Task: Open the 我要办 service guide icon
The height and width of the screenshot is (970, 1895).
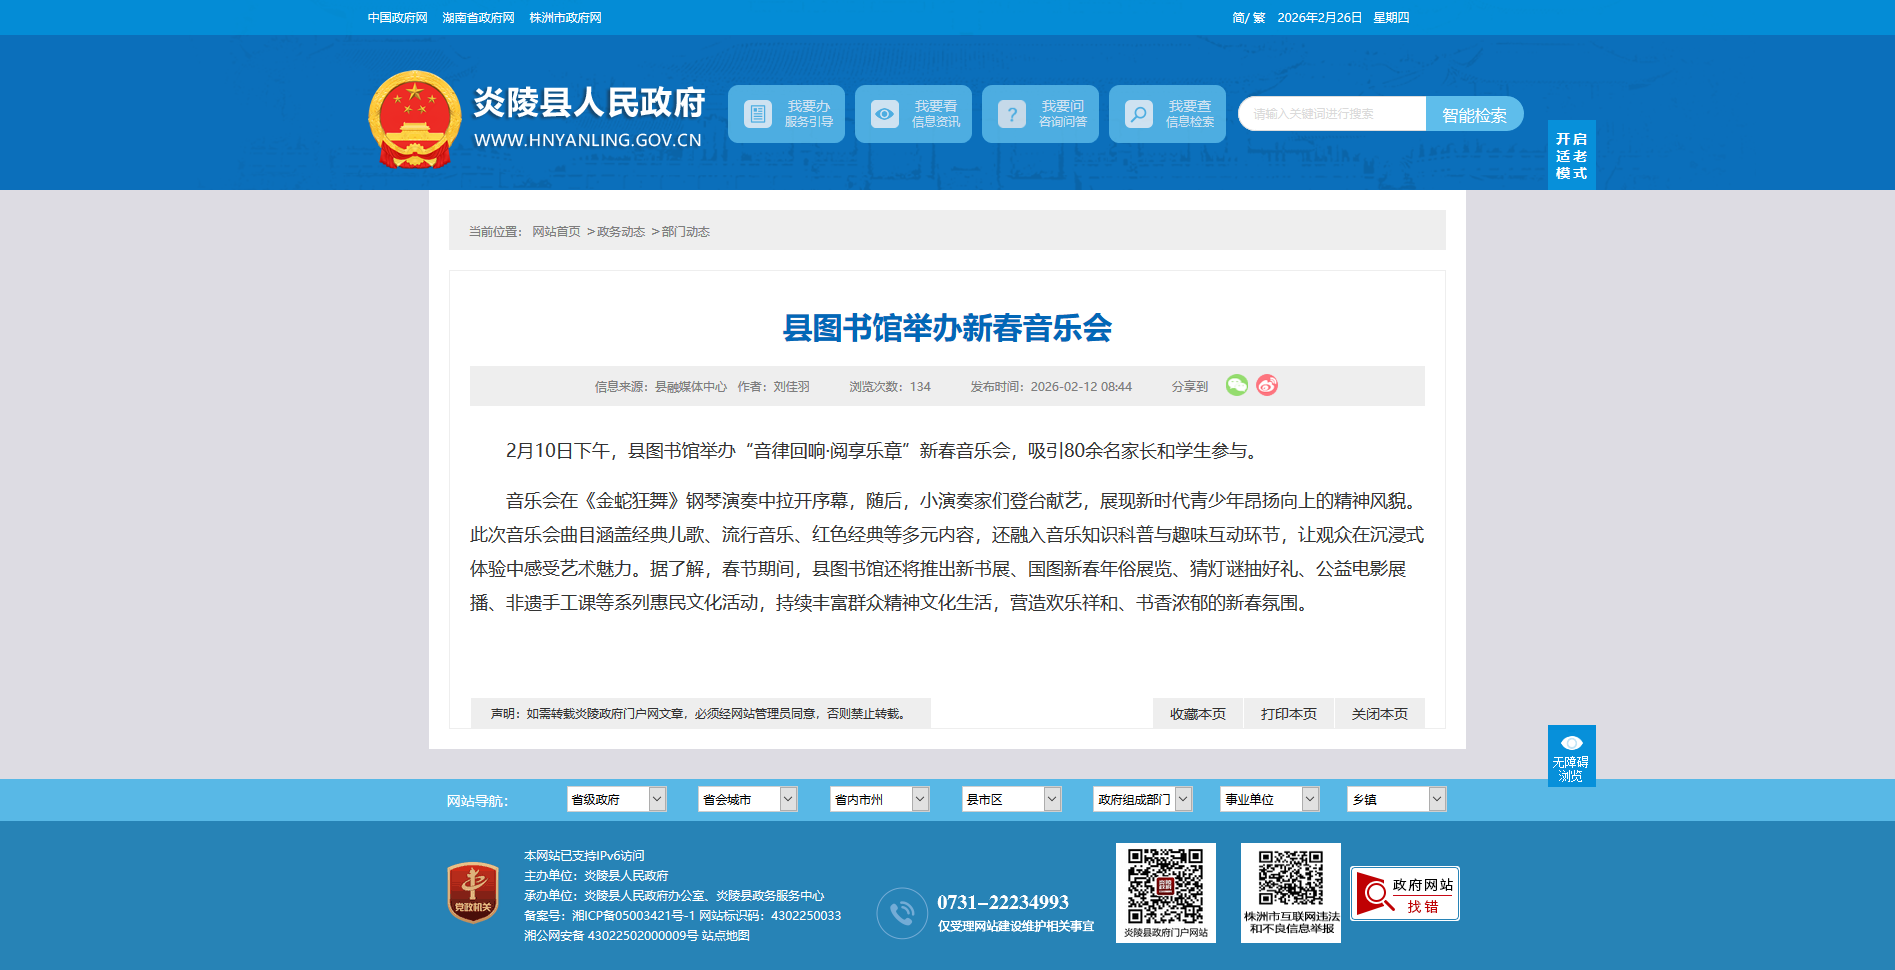Action: pyautogui.click(x=758, y=115)
